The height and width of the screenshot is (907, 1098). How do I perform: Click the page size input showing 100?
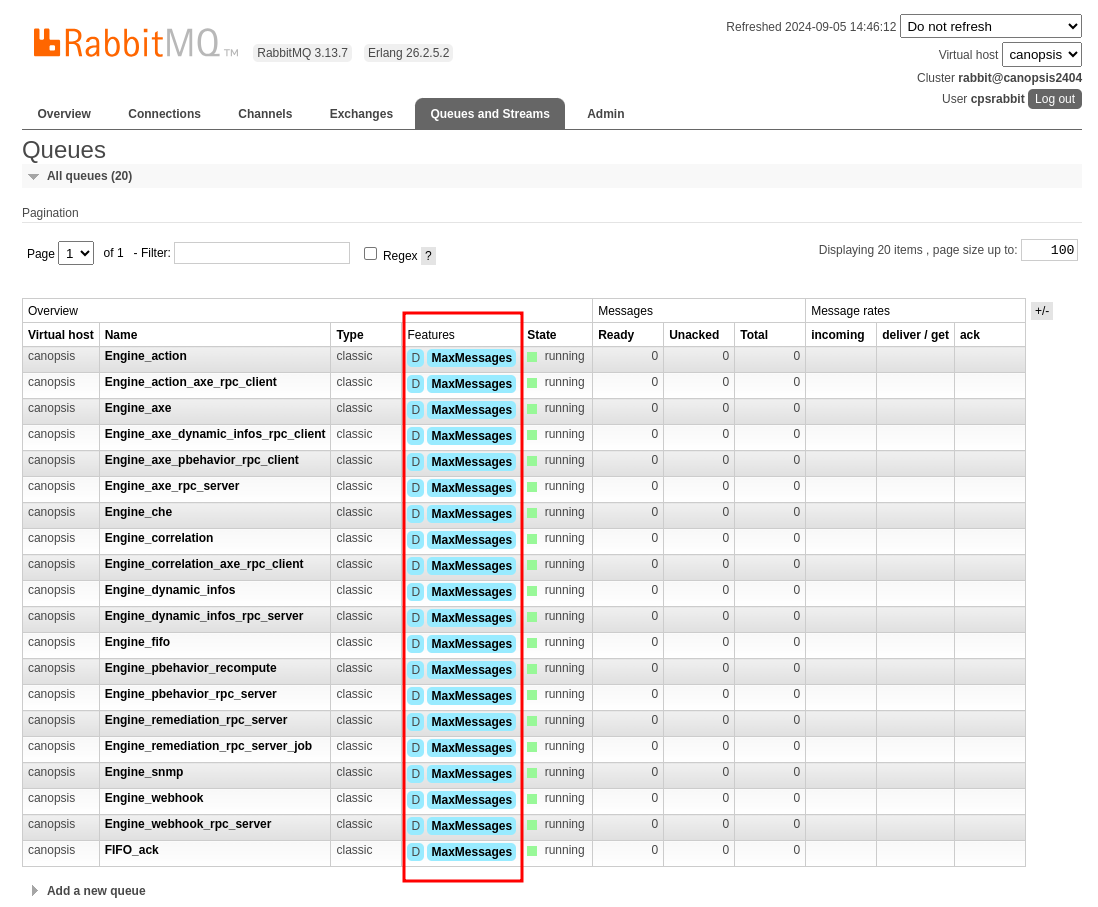click(x=1049, y=250)
